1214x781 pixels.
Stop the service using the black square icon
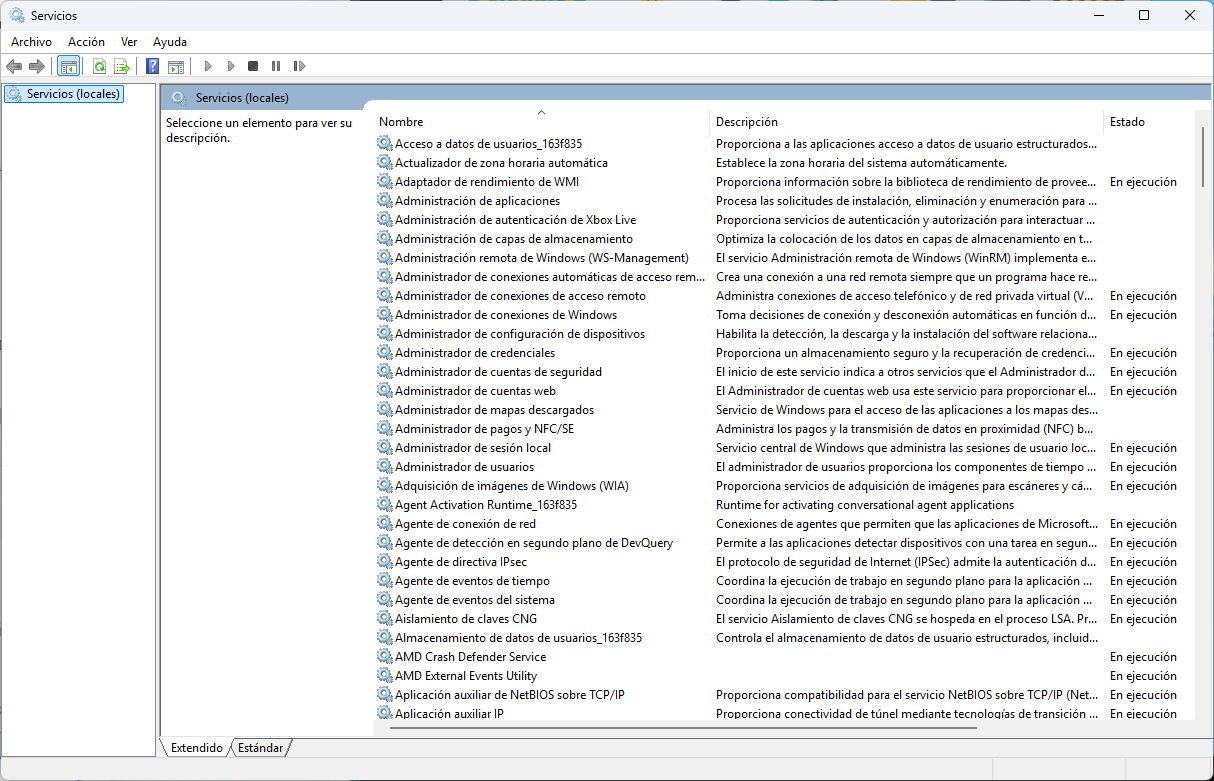pos(253,65)
